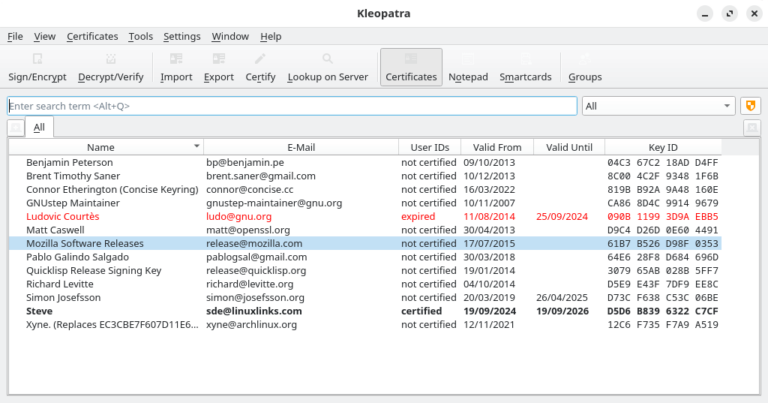The width and height of the screenshot is (768, 403).
Task: Click the gnustep-maintainer@gnu.org email cell
Action: tap(274, 203)
